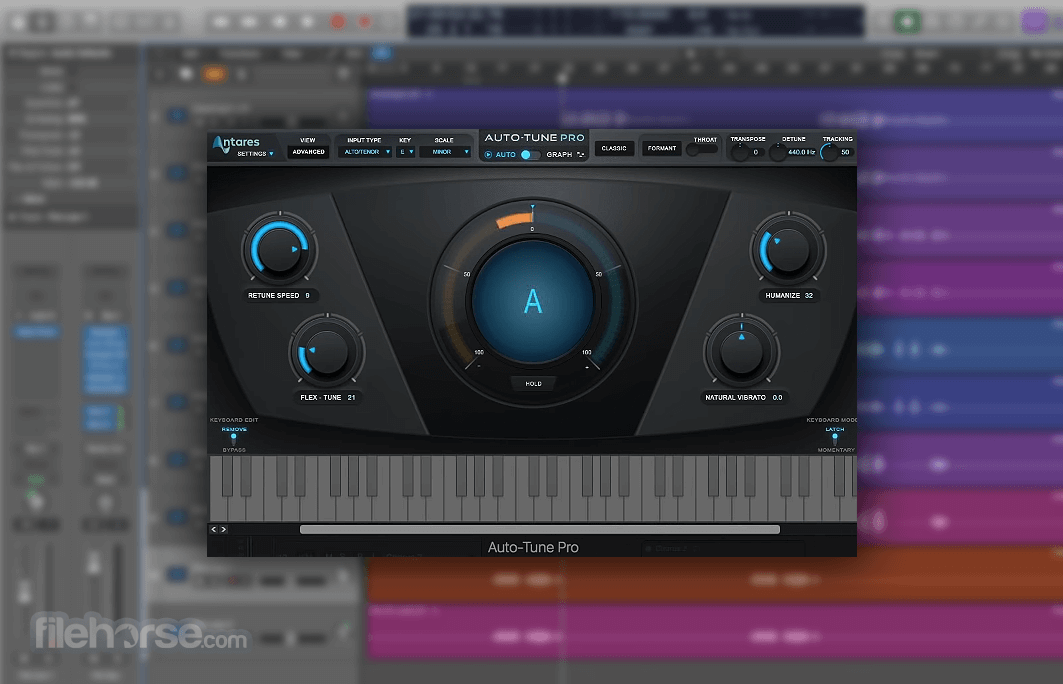Click the Natural Vibrato knob
This screenshot has width=1063, height=684.
(x=741, y=352)
